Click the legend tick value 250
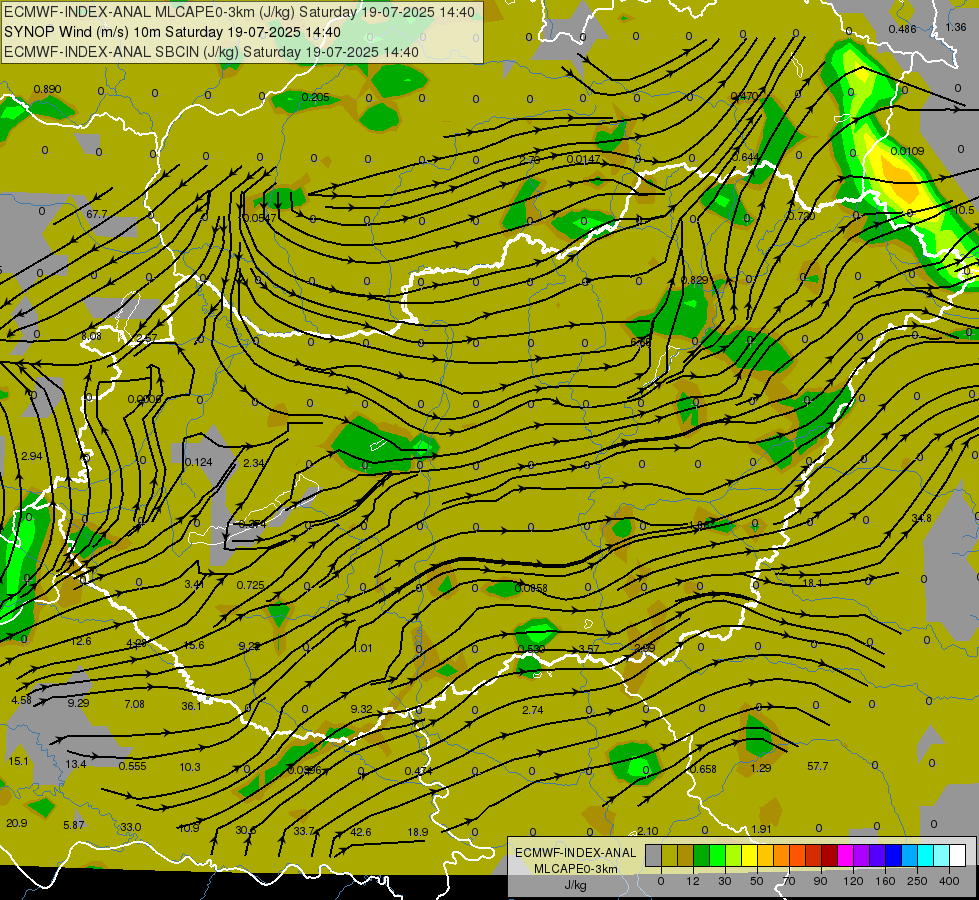Image resolution: width=979 pixels, height=900 pixels. (917, 881)
